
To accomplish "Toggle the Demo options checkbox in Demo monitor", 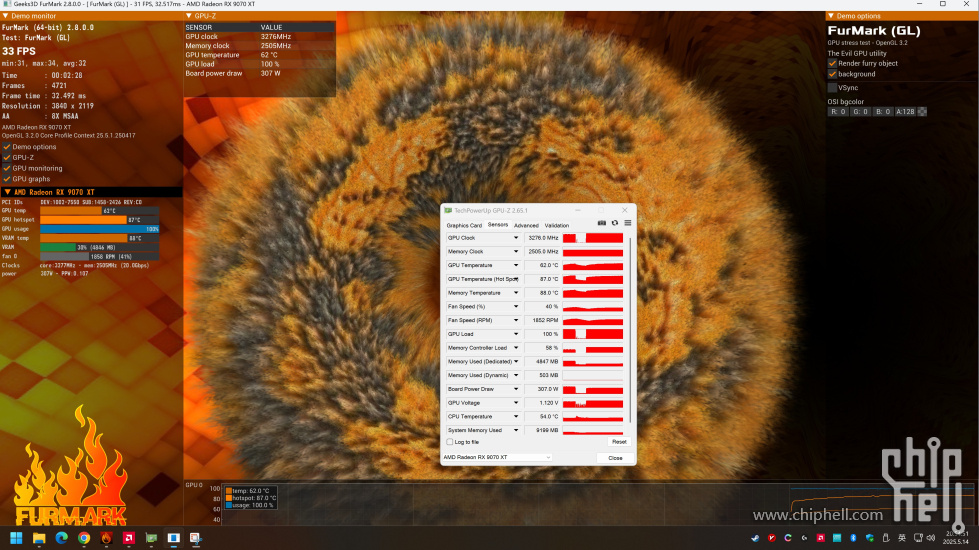I will [x=7, y=147].
